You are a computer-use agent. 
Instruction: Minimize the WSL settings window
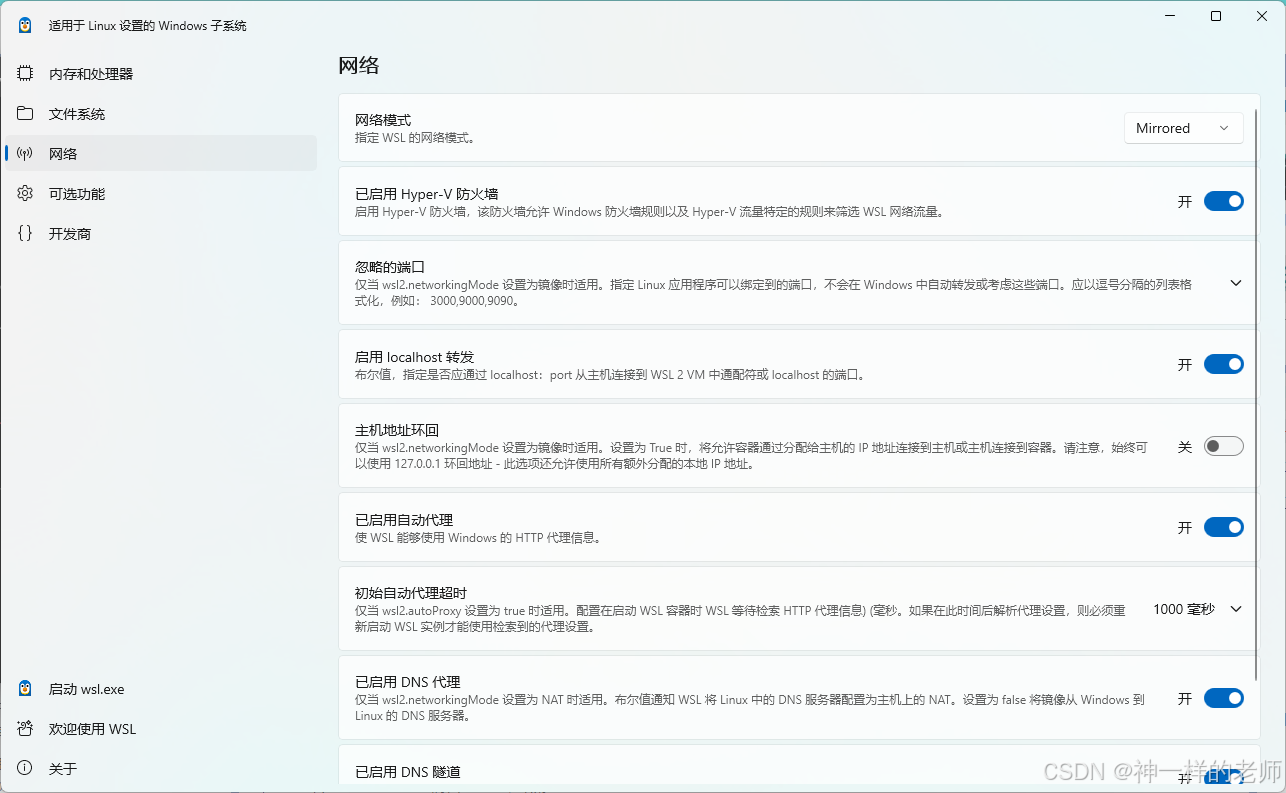click(x=1170, y=16)
